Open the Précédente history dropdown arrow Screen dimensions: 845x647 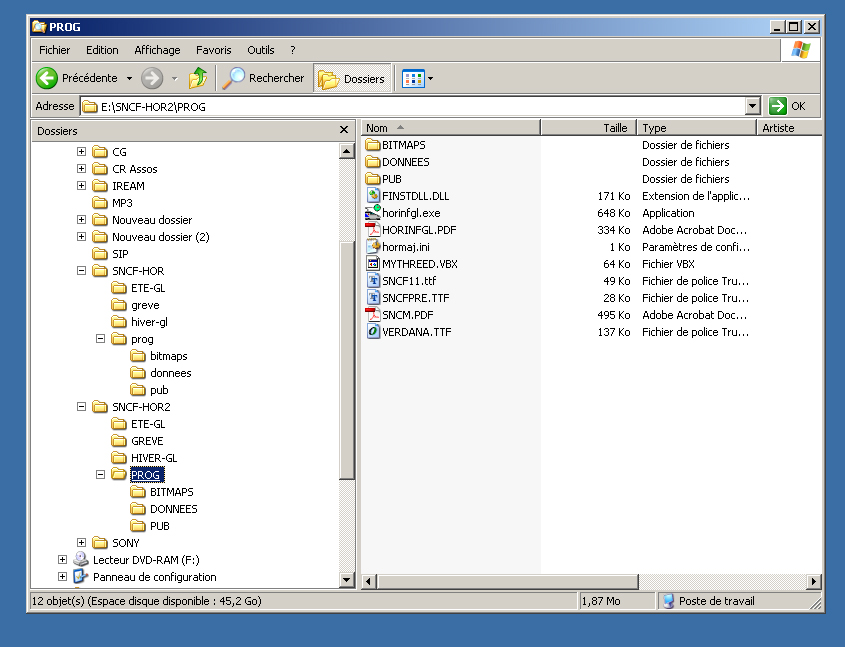pos(129,79)
